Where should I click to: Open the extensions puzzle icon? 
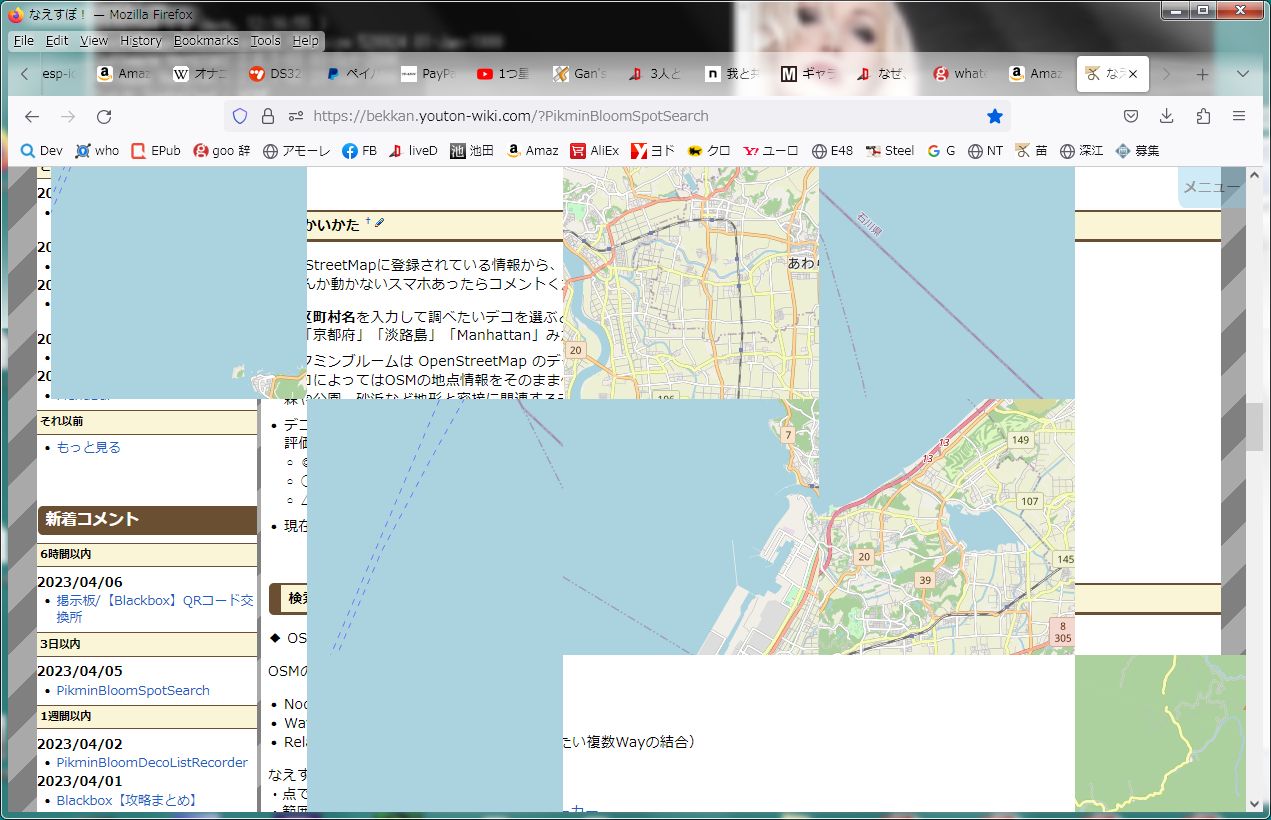(x=1203, y=116)
